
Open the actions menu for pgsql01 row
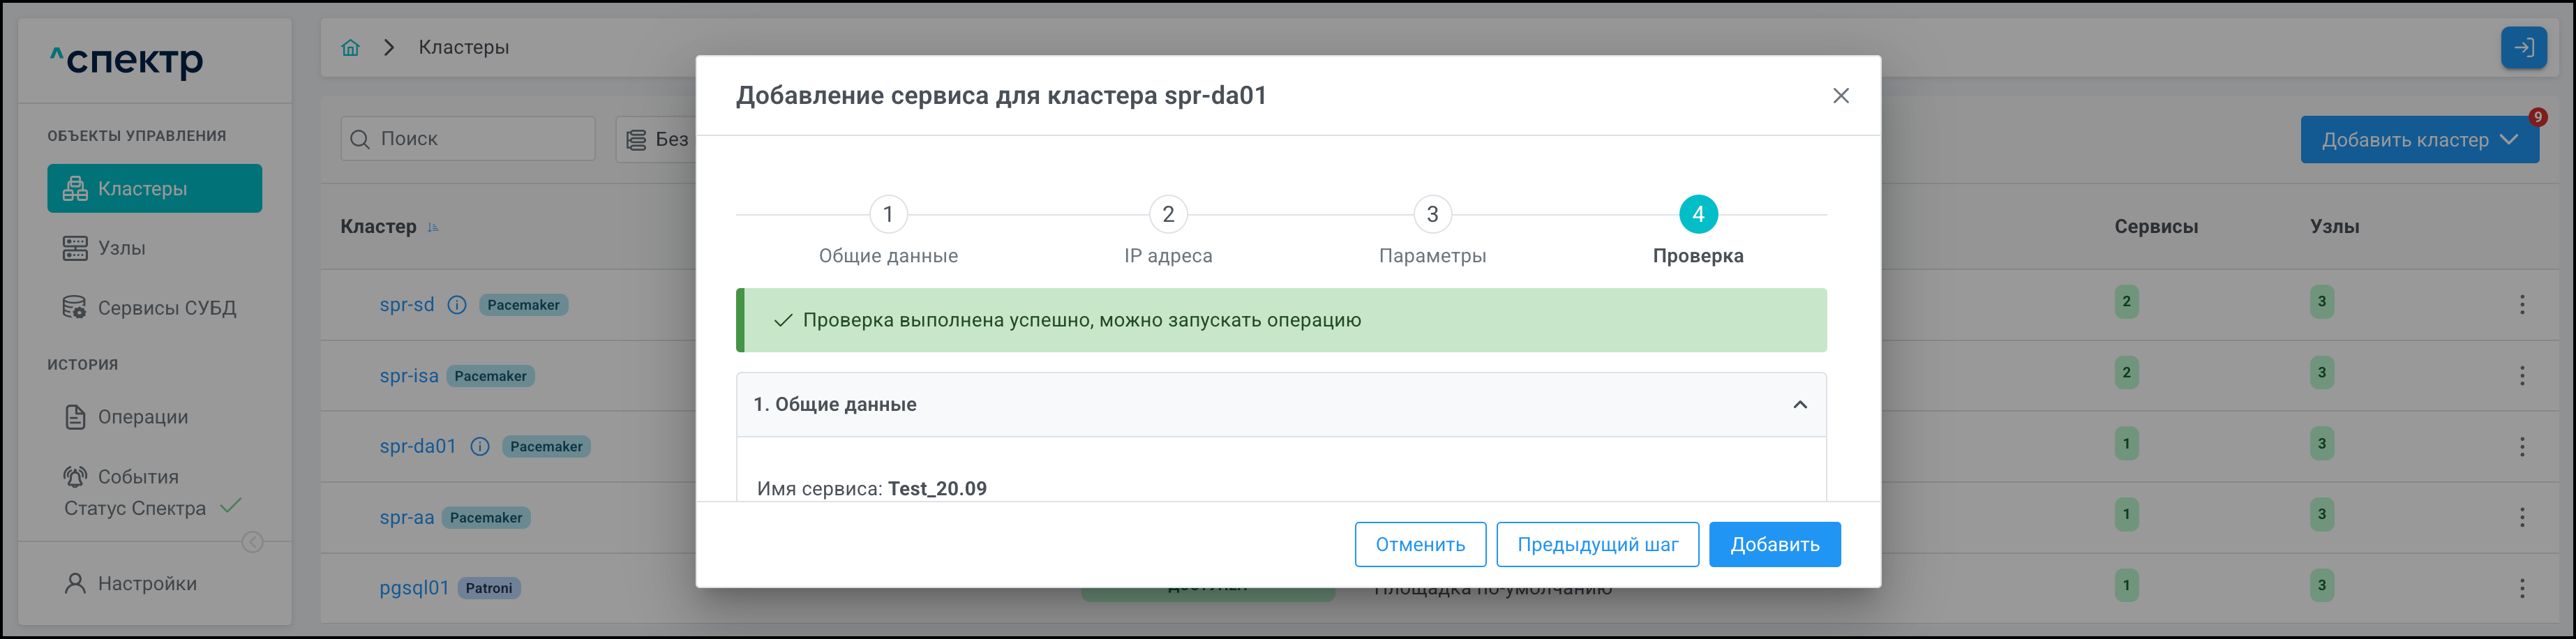pos(2521,588)
